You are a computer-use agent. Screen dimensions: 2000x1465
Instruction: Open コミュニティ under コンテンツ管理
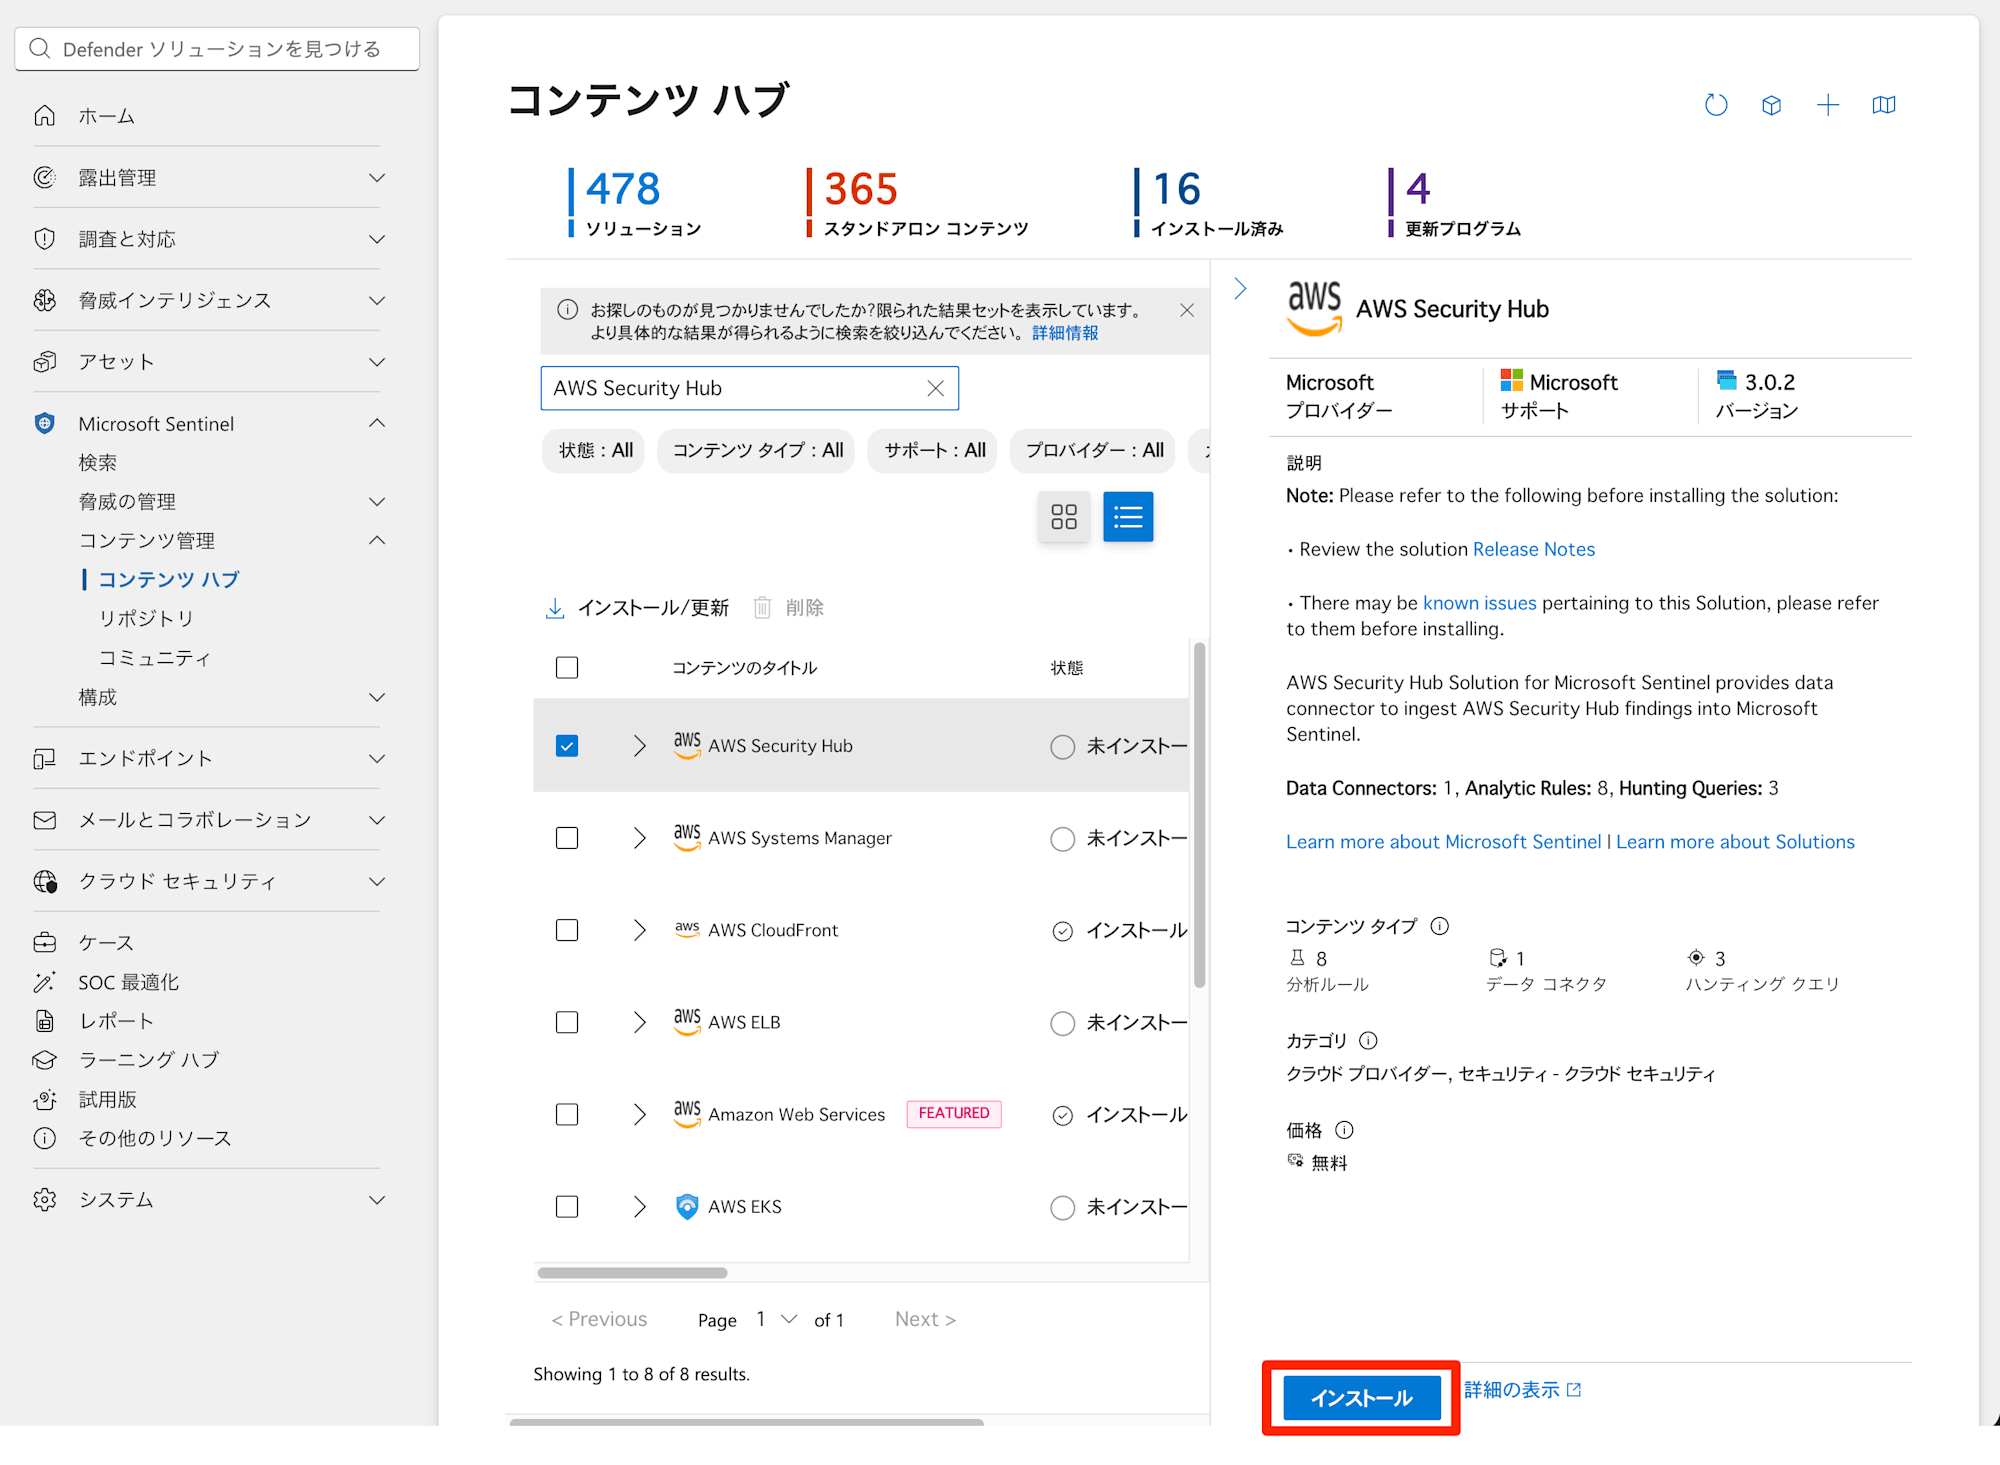pyautogui.click(x=155, y=657)
